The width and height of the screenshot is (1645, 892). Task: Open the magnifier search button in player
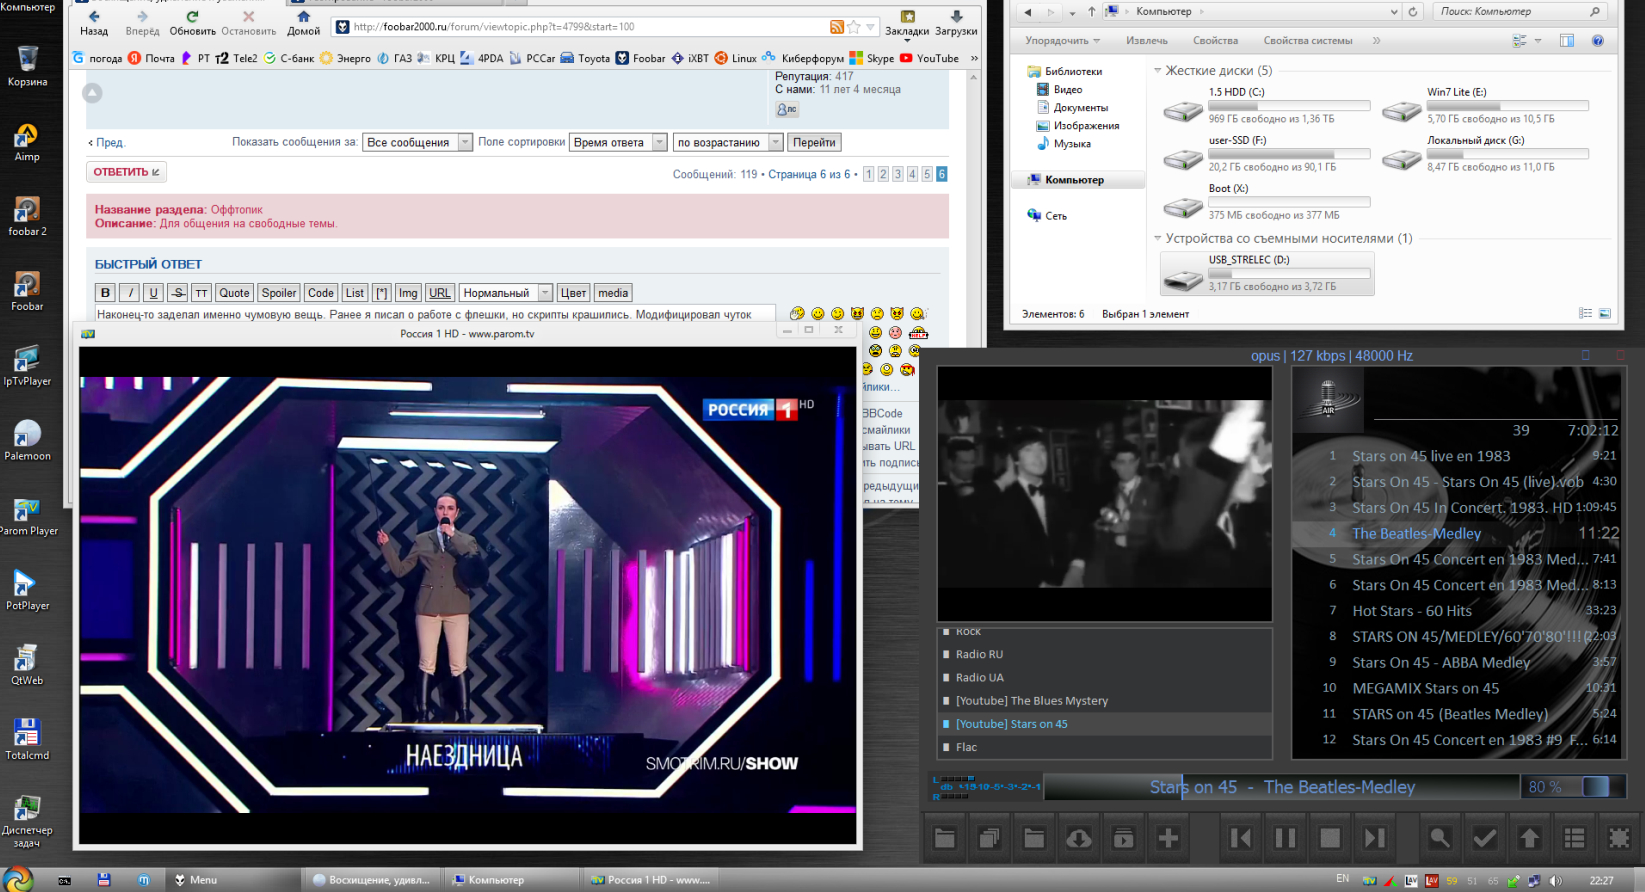[1440, 838]
